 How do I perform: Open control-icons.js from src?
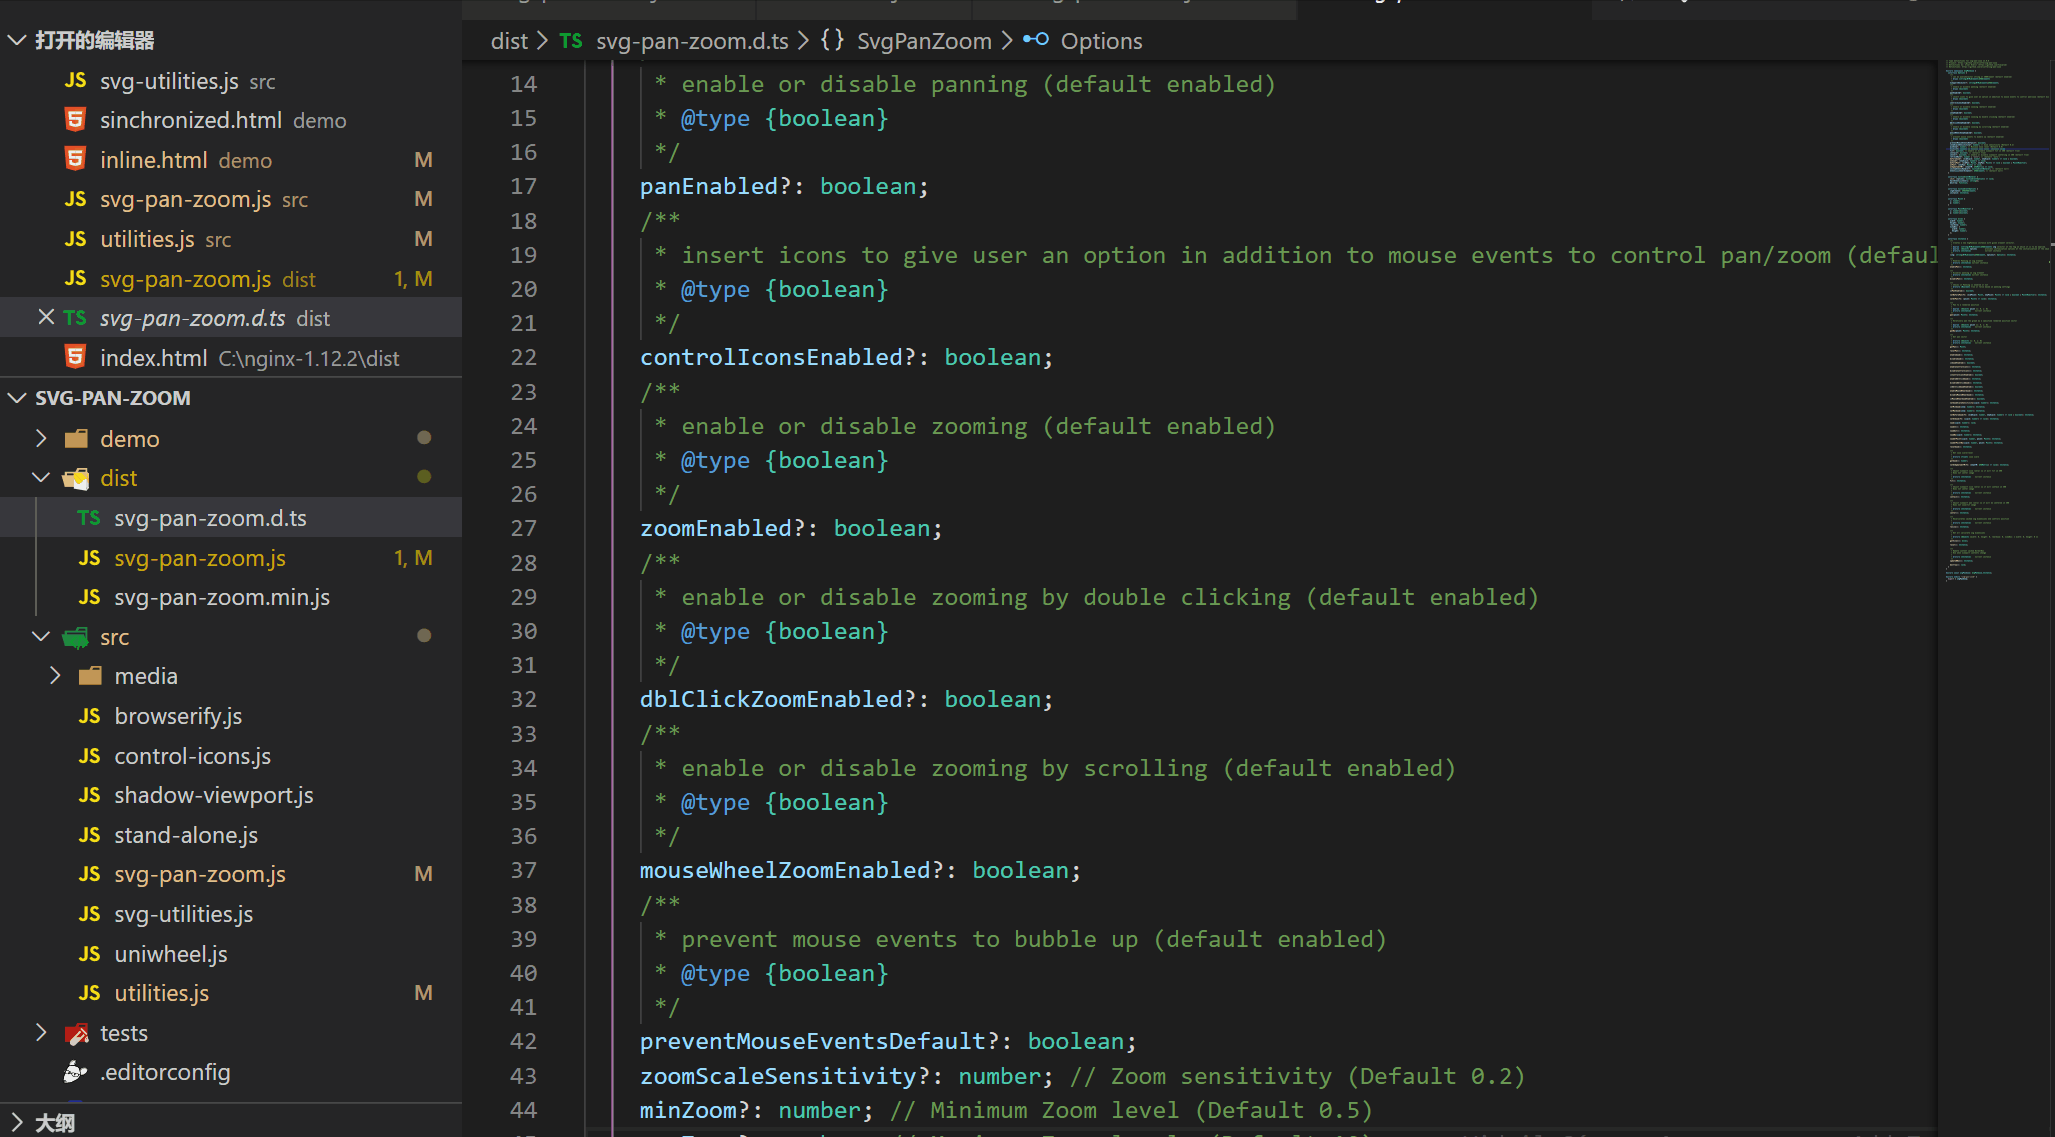point(192,756)
